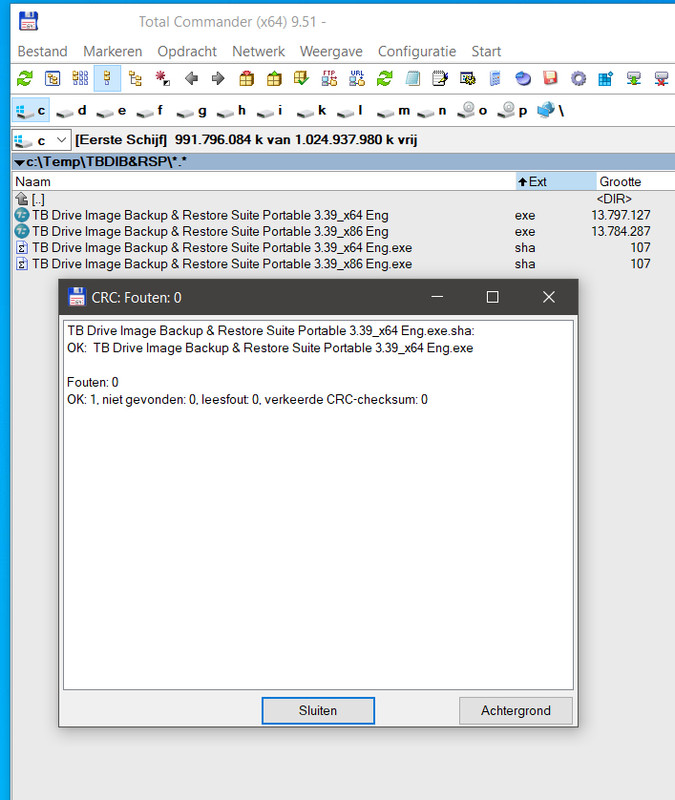Open the URL new connection icon
675x800 pixels.
[357, 79]
